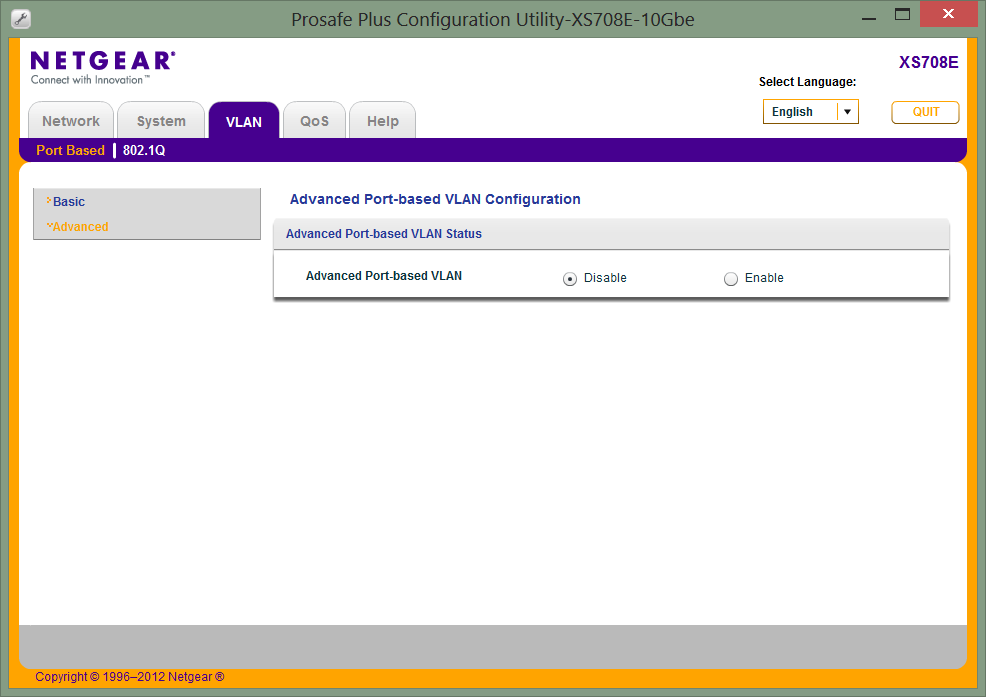Close the Prosafe Plus Configuration Utility window
Viewport: 986px width, 697px height.
point(948,14)
